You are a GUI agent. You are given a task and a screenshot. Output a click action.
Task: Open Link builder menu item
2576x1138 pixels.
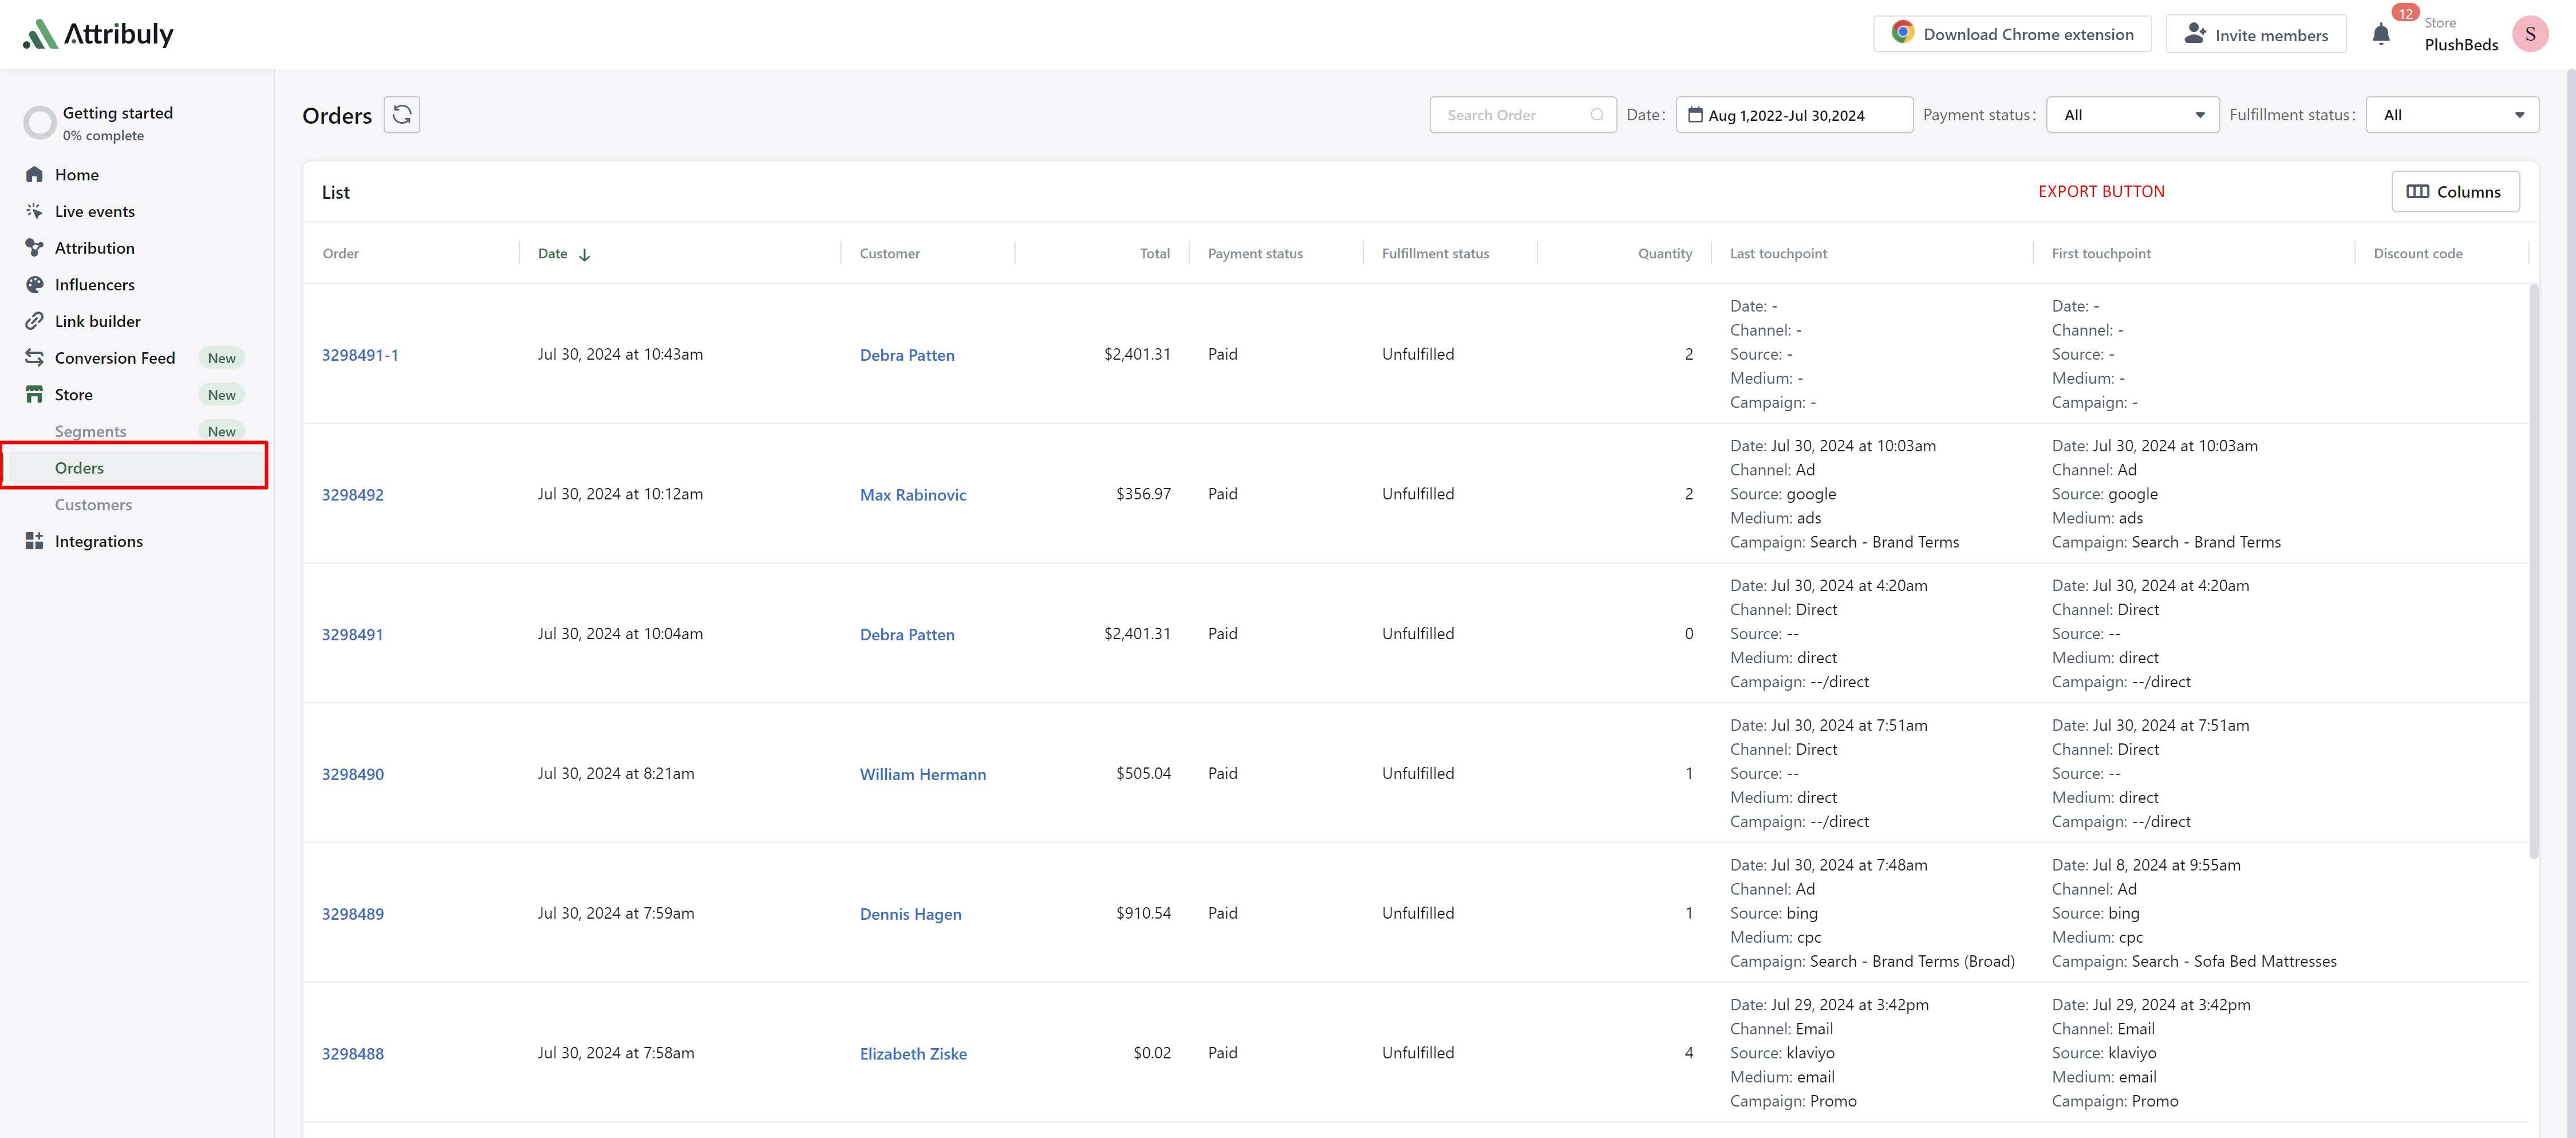(98, 321)
